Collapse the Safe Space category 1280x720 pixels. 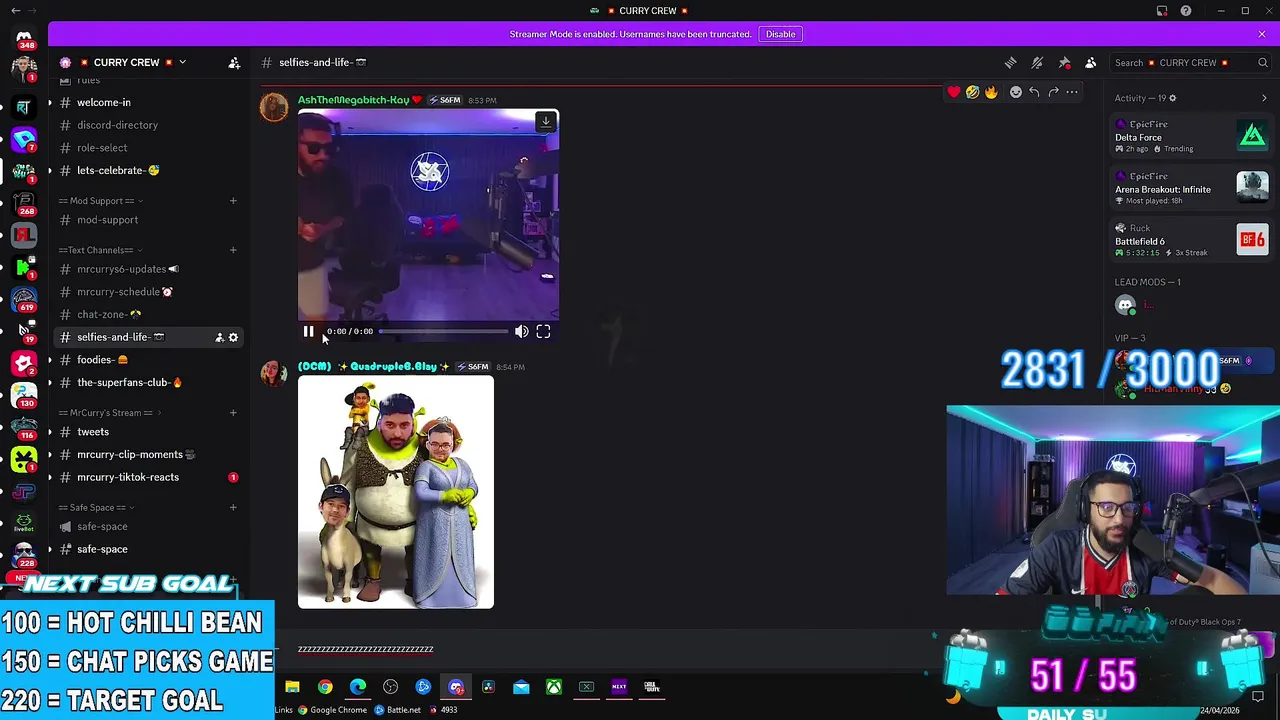coord(97,508)
